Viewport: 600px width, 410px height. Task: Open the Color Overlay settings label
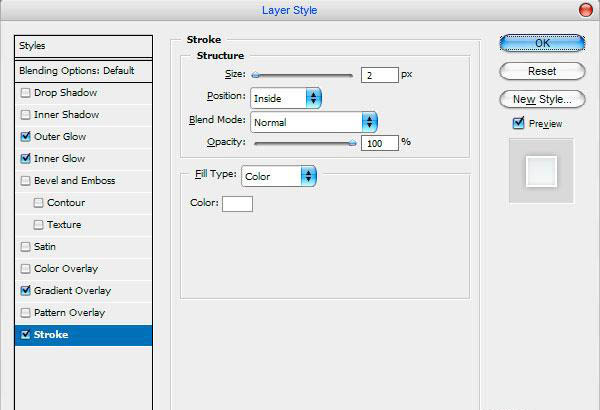tap(66, 269)
